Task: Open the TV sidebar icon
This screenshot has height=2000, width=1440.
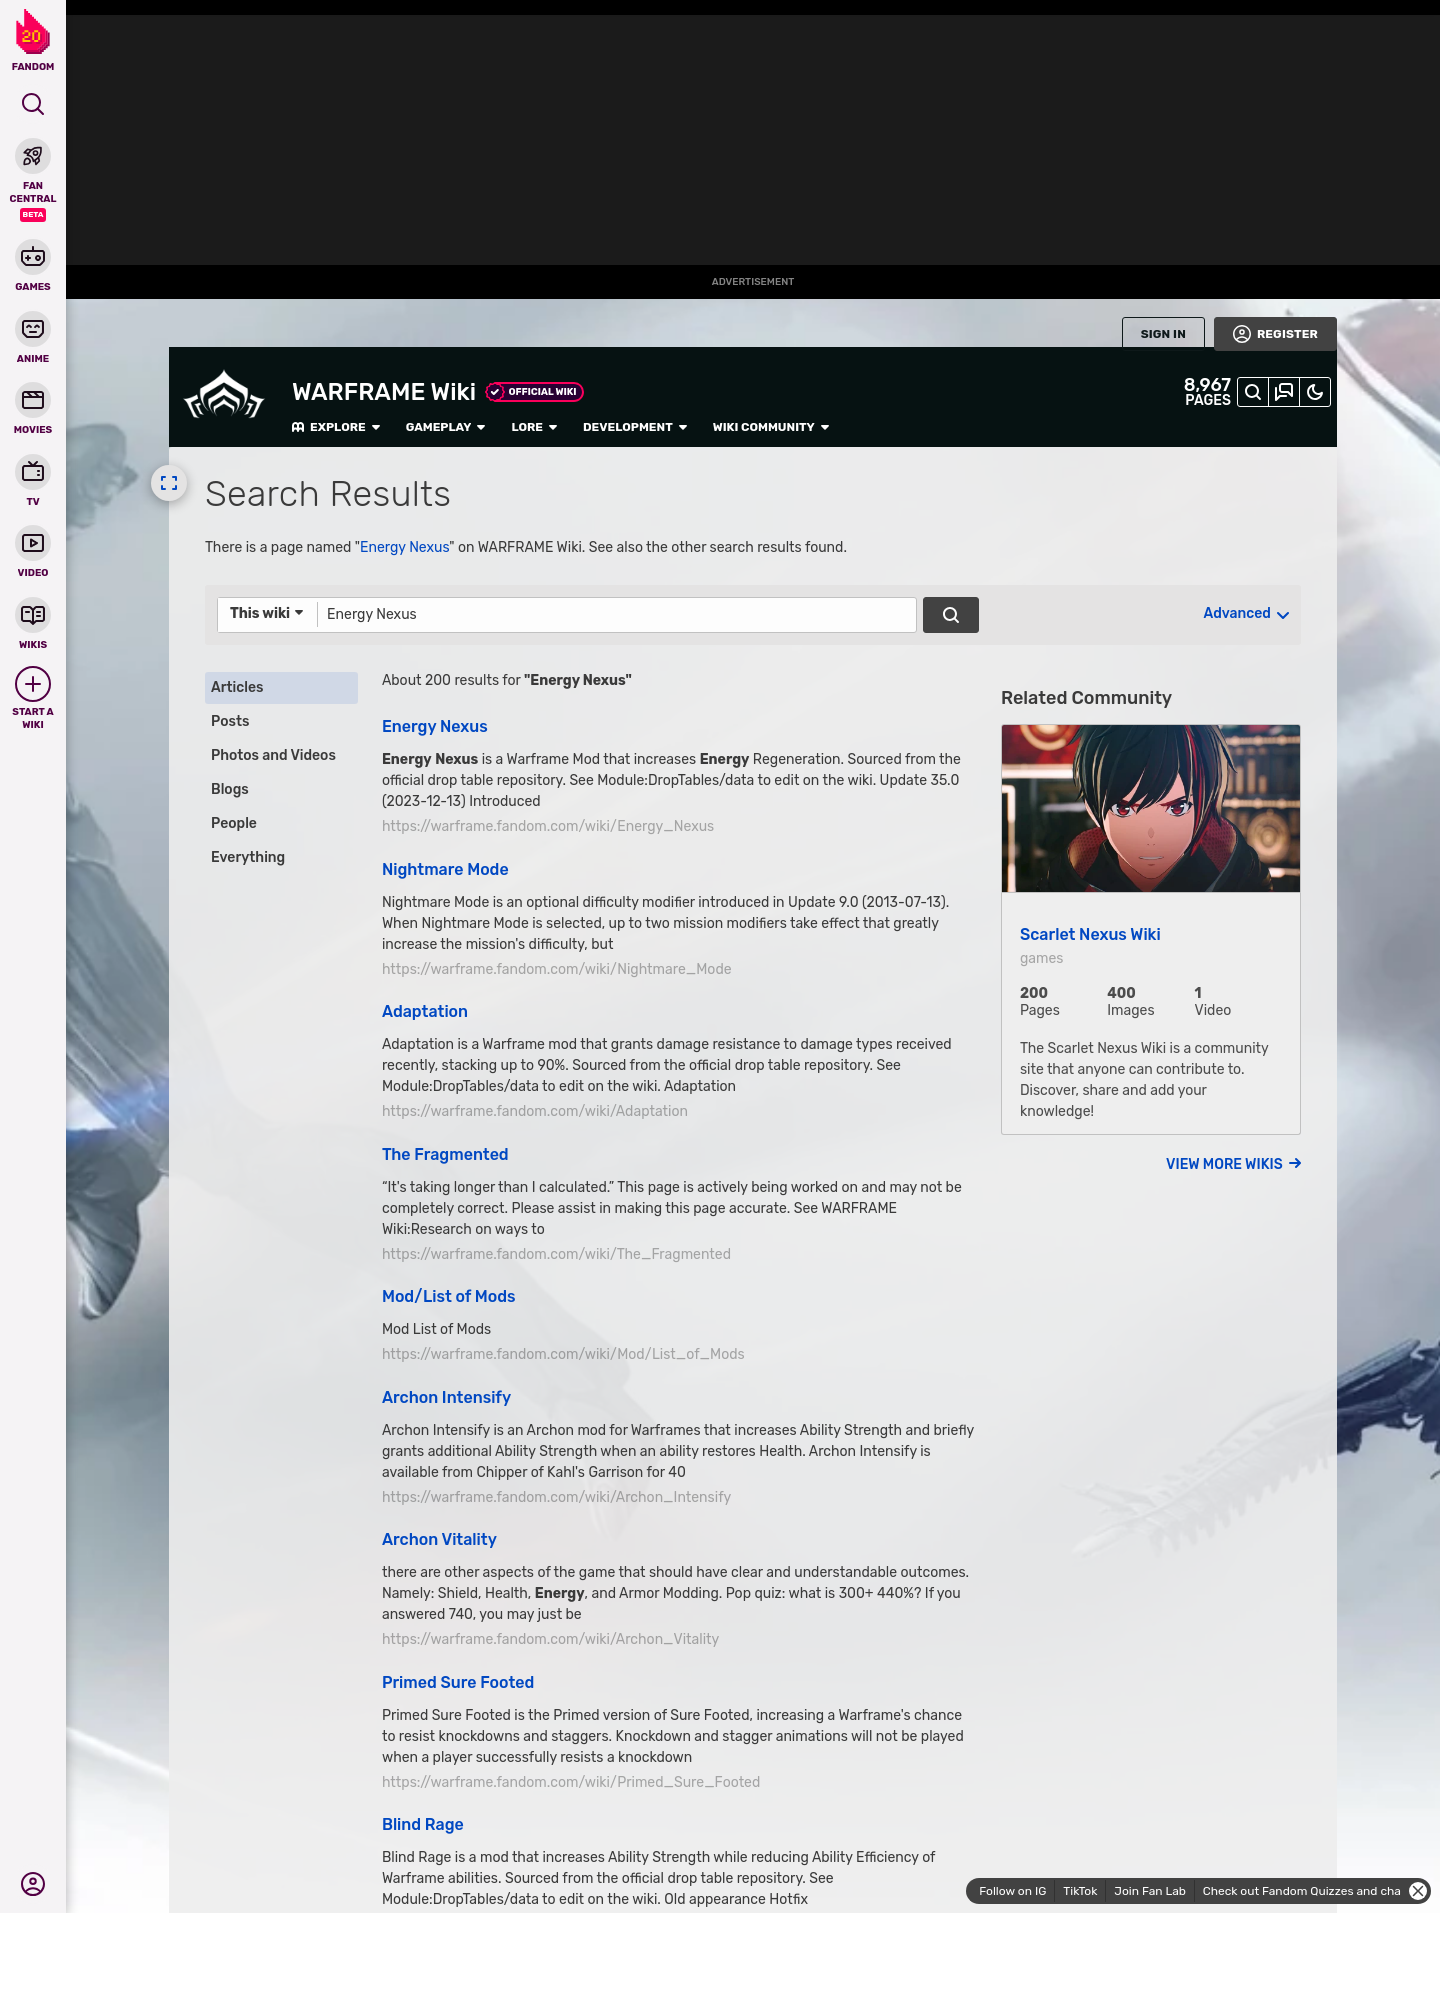Action: coord(33,471)
